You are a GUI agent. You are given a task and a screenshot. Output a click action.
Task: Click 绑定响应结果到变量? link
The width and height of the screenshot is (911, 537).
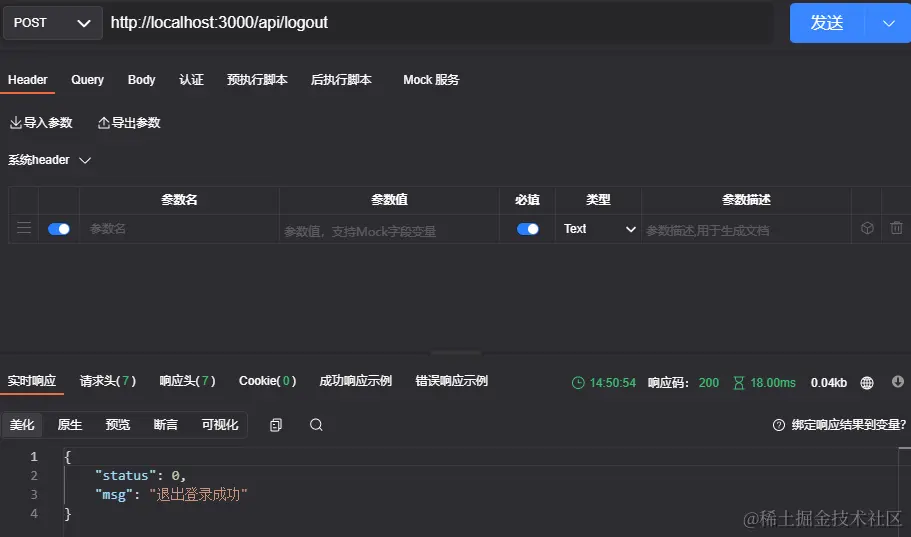click(848, 425)
